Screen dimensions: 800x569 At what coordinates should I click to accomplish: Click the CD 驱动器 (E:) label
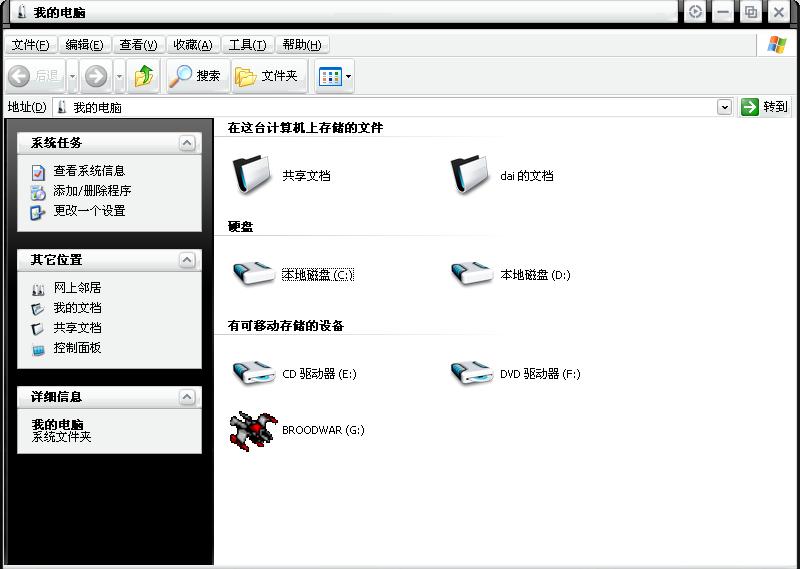click(319, 374)
